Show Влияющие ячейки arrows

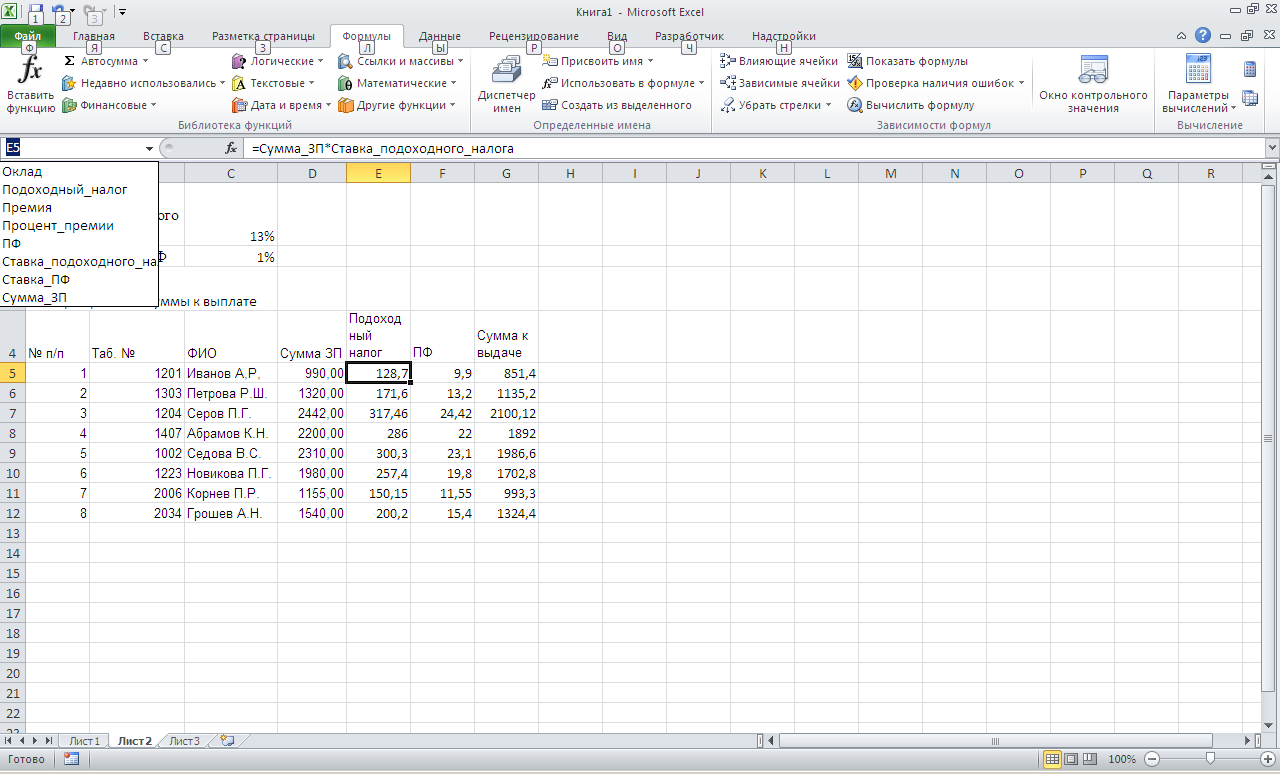click(x=779, y=61)
